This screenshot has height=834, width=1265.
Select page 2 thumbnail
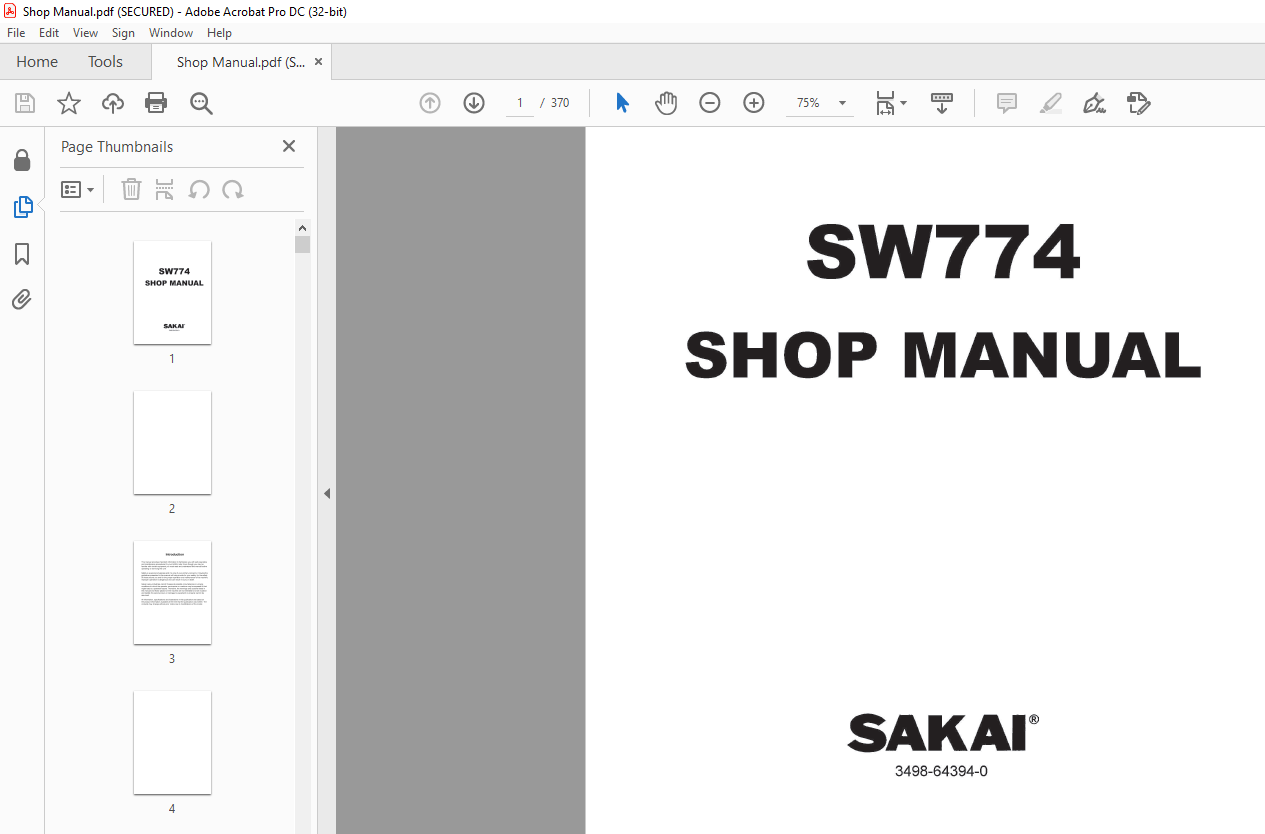172,442
